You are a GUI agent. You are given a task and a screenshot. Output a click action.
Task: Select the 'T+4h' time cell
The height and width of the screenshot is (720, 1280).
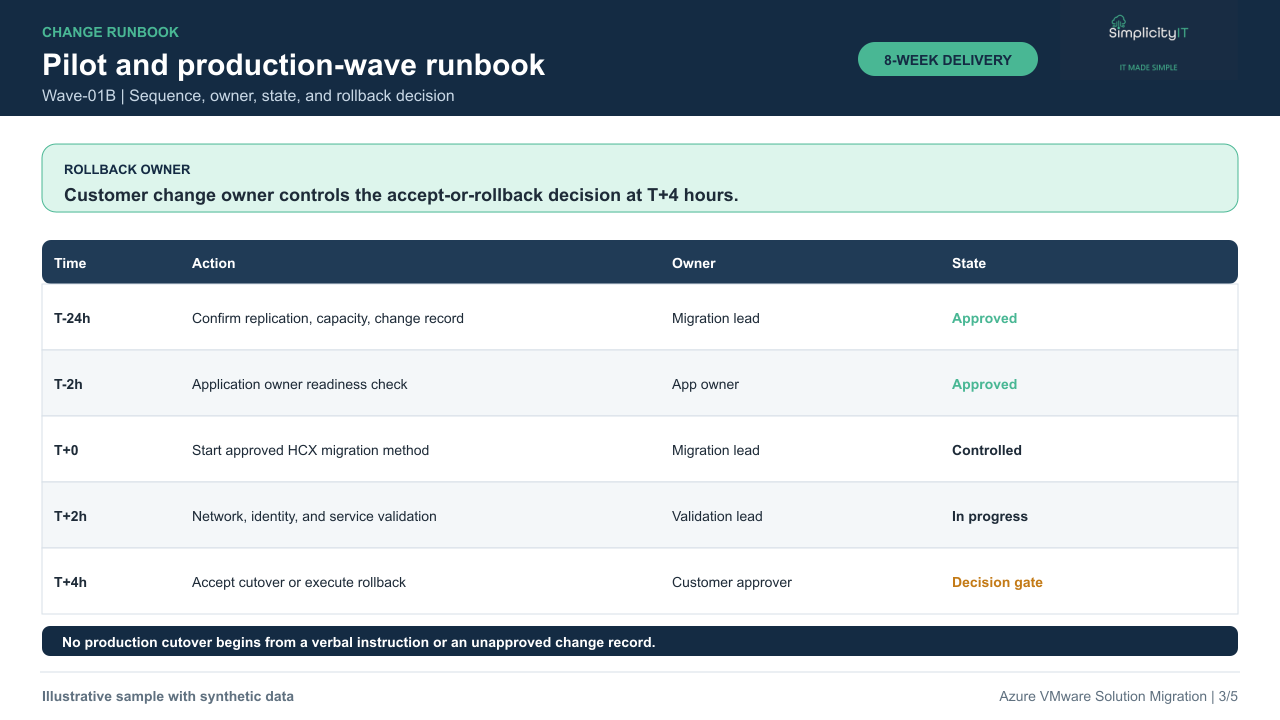click(70, 582)
